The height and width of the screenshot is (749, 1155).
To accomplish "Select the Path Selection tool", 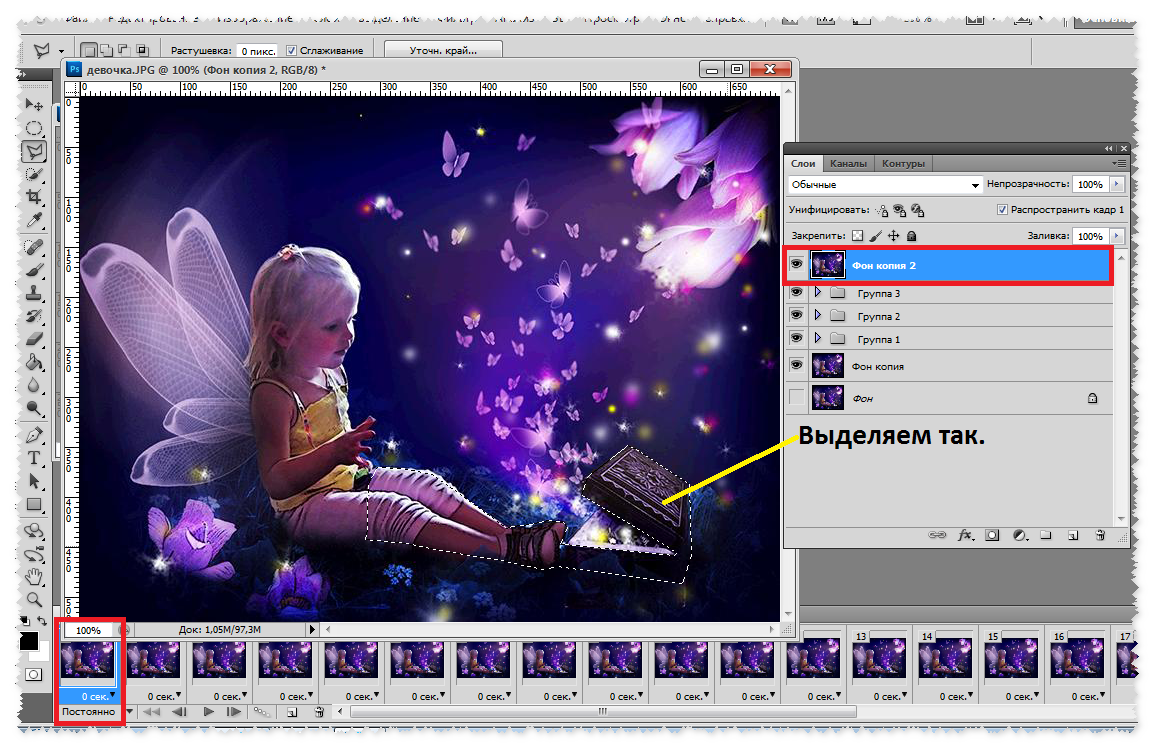I will (x=34, y=482).
